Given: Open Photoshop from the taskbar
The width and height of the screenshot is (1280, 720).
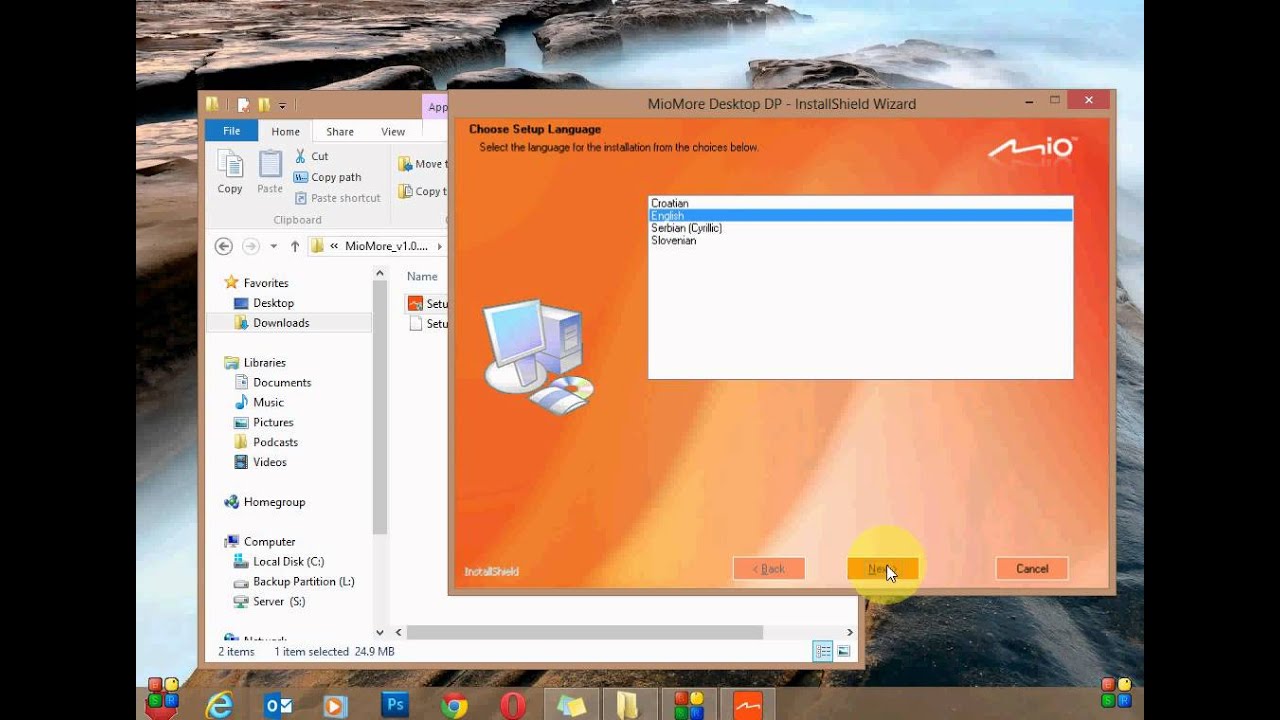Looking at the screenshot, I should 395,705.
